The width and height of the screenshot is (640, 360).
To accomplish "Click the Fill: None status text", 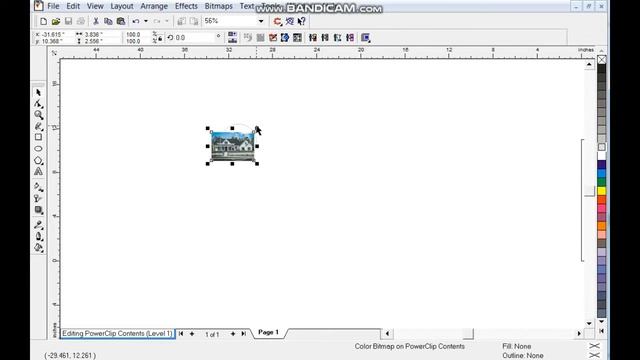I will click(x=516, y=346).
